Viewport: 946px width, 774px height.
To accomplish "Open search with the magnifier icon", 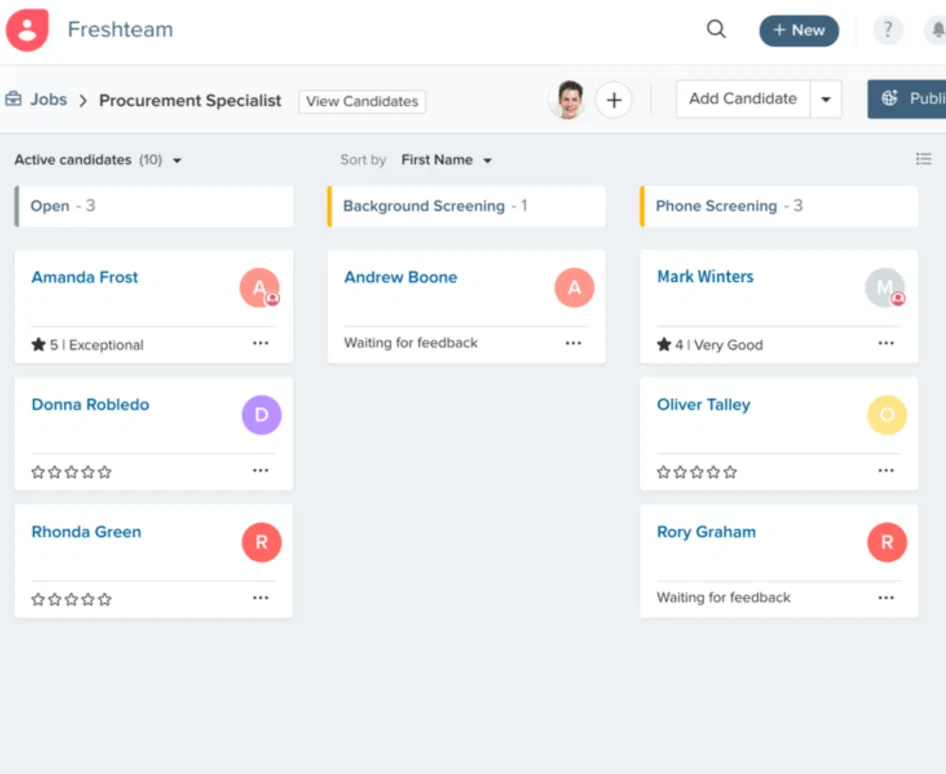I will pyautogui.click(x=716, y=29).
